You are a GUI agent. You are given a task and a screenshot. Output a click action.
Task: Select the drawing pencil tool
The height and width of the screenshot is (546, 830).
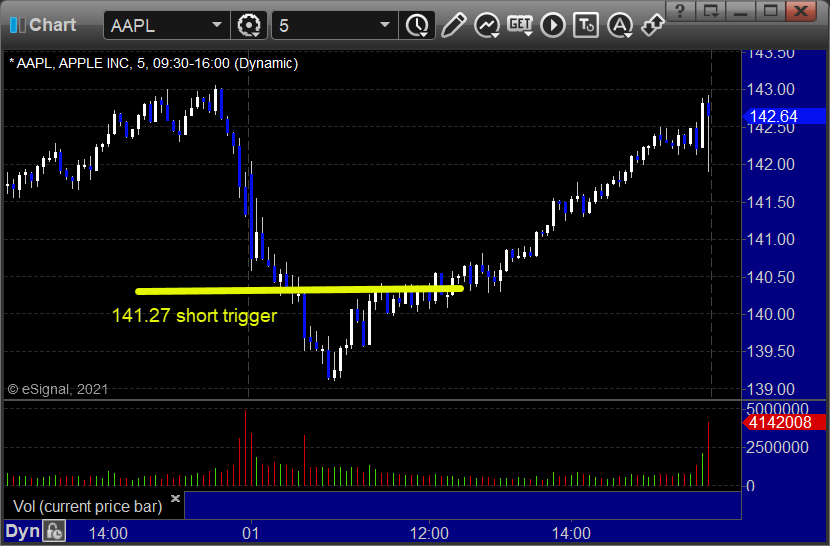tap(453, 25)
